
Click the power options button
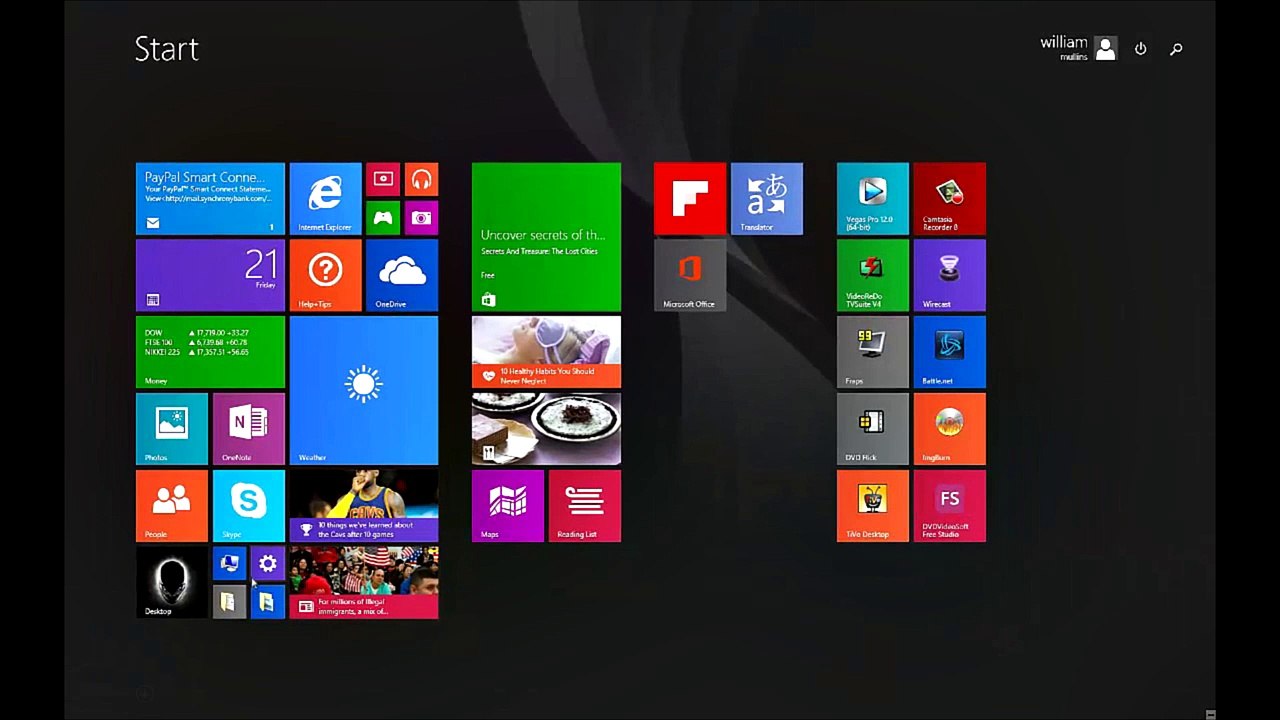1140,48
